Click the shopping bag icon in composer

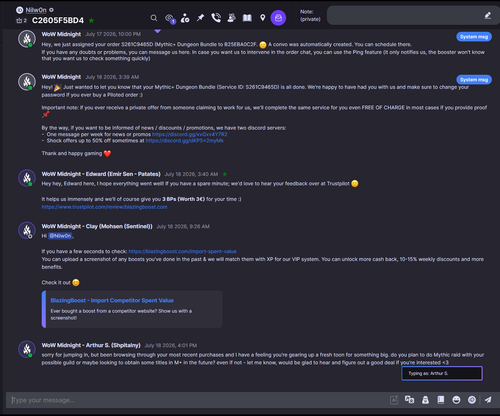(425, 400)
